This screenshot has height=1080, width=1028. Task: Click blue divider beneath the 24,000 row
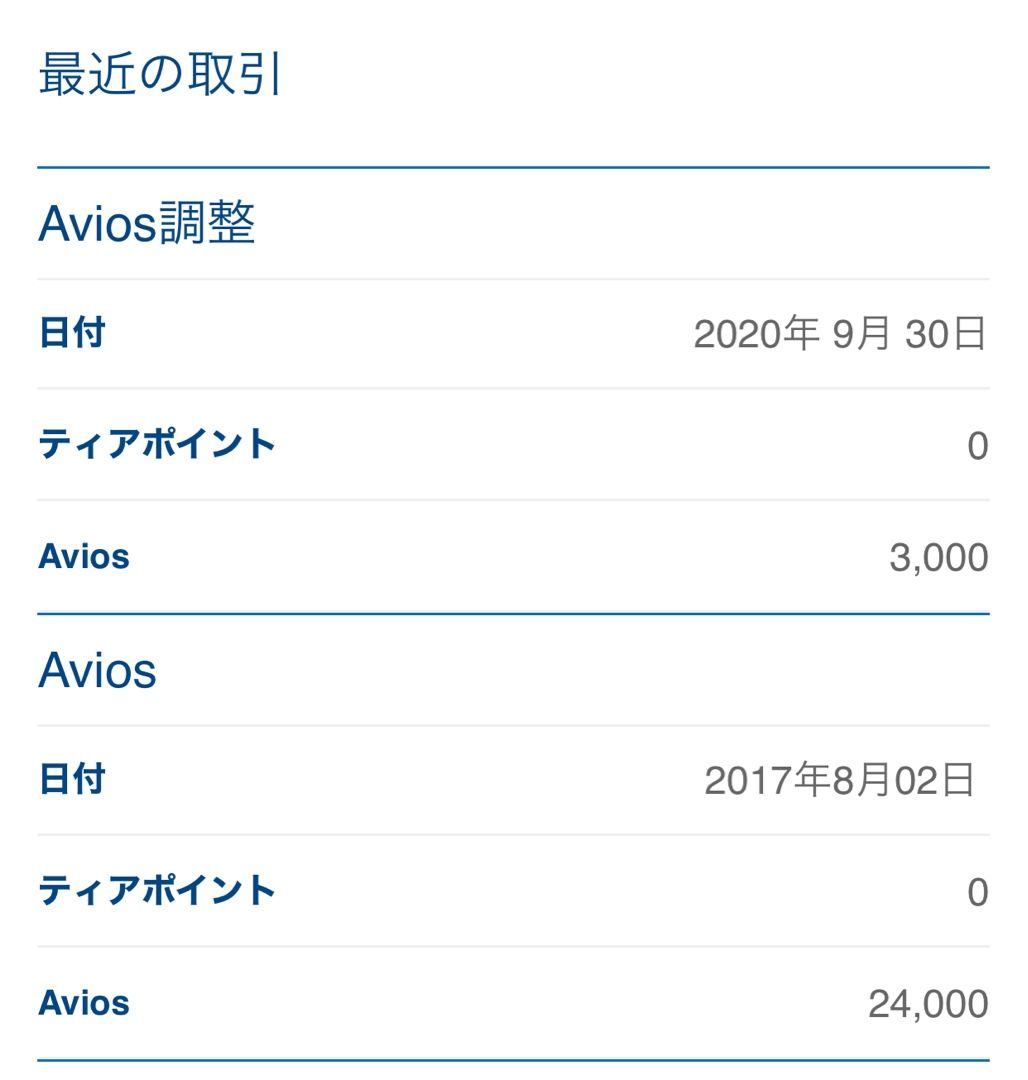(513, 1060)
